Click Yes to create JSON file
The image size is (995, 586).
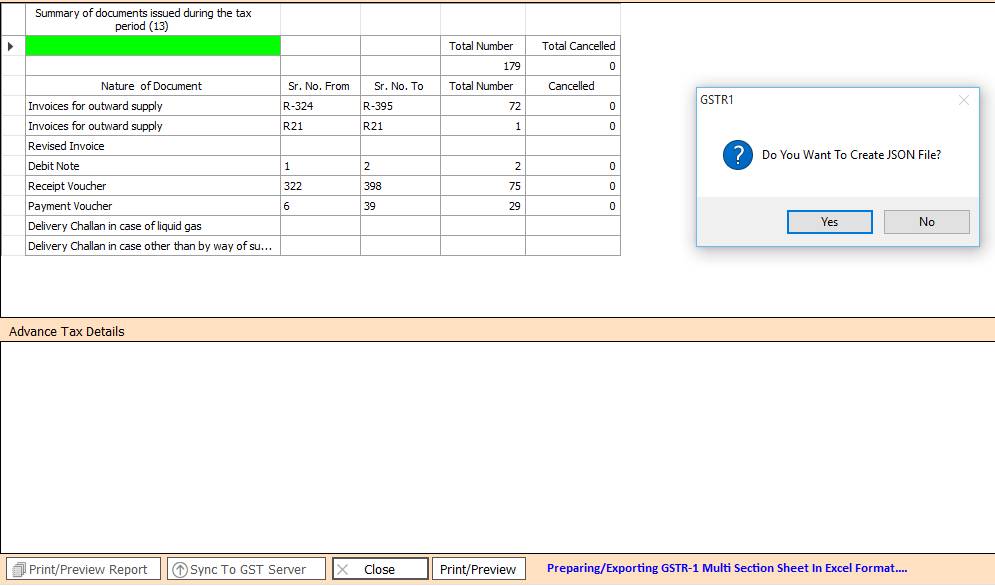click(x=829, y=222)
